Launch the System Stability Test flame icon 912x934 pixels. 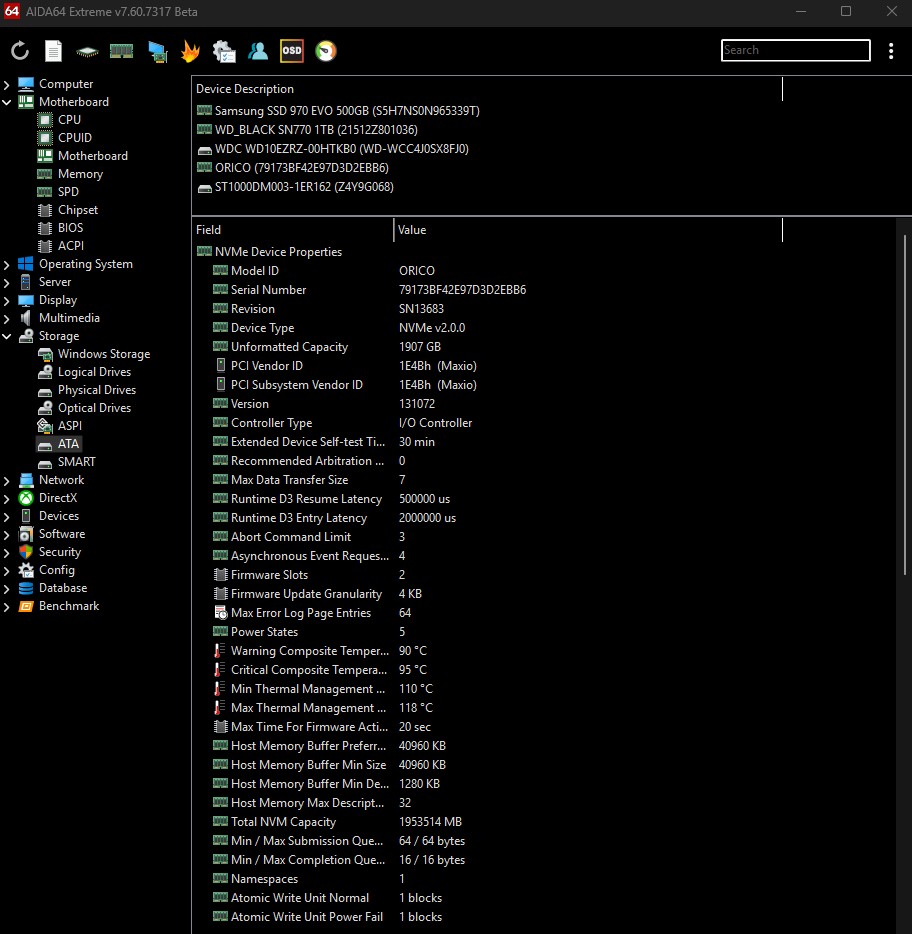pos(190,51)
